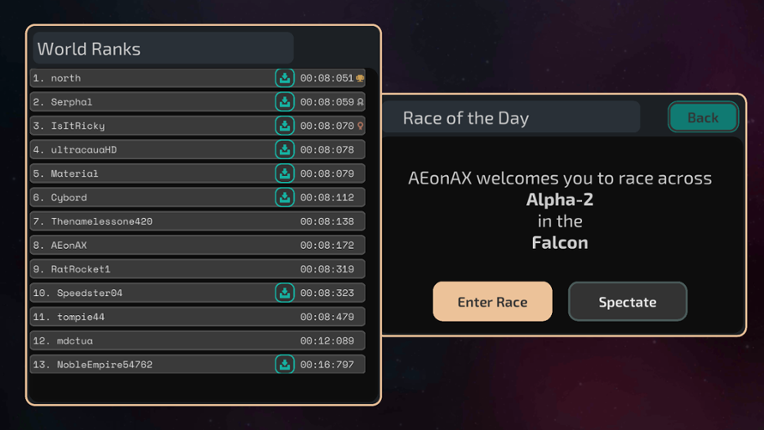Screen dimensions: 764x430
Task: Download Speedster04's replay ghost
Action: (285, 293)
